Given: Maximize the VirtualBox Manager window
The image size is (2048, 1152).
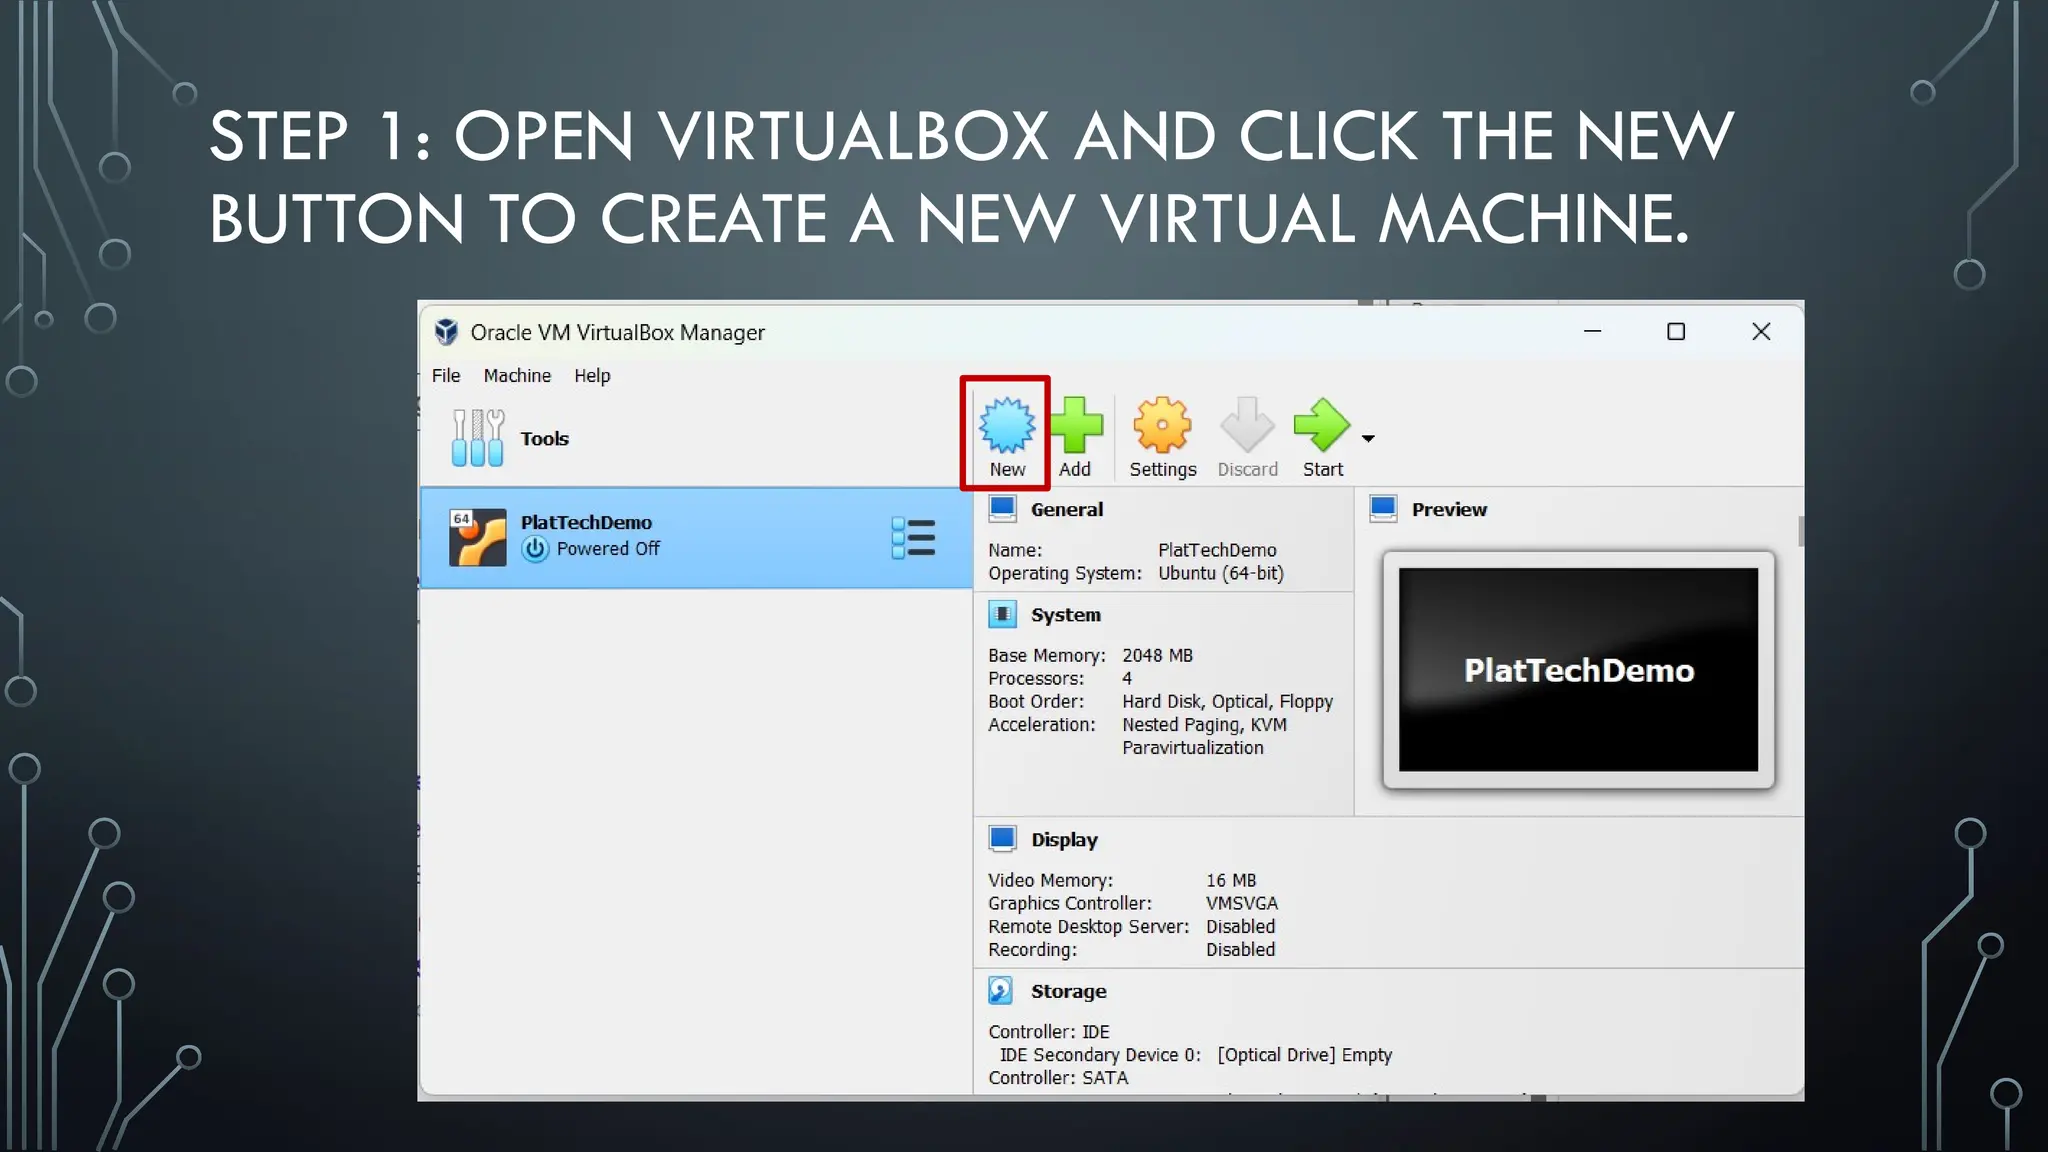Looking at the screenshot, I should (x=1676, y=331).
